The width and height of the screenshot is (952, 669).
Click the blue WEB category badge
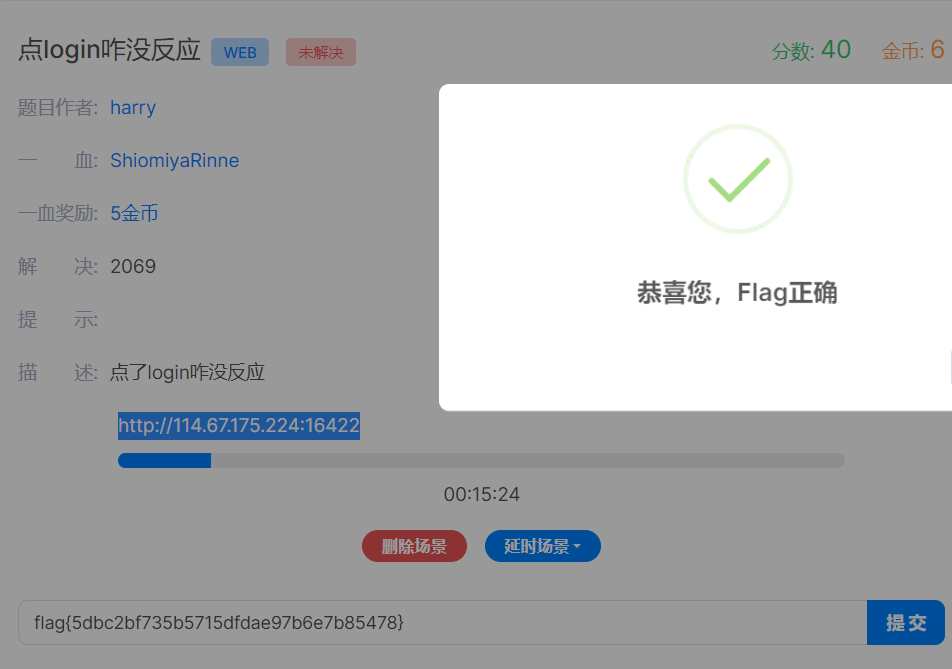[x=240, y=52]
